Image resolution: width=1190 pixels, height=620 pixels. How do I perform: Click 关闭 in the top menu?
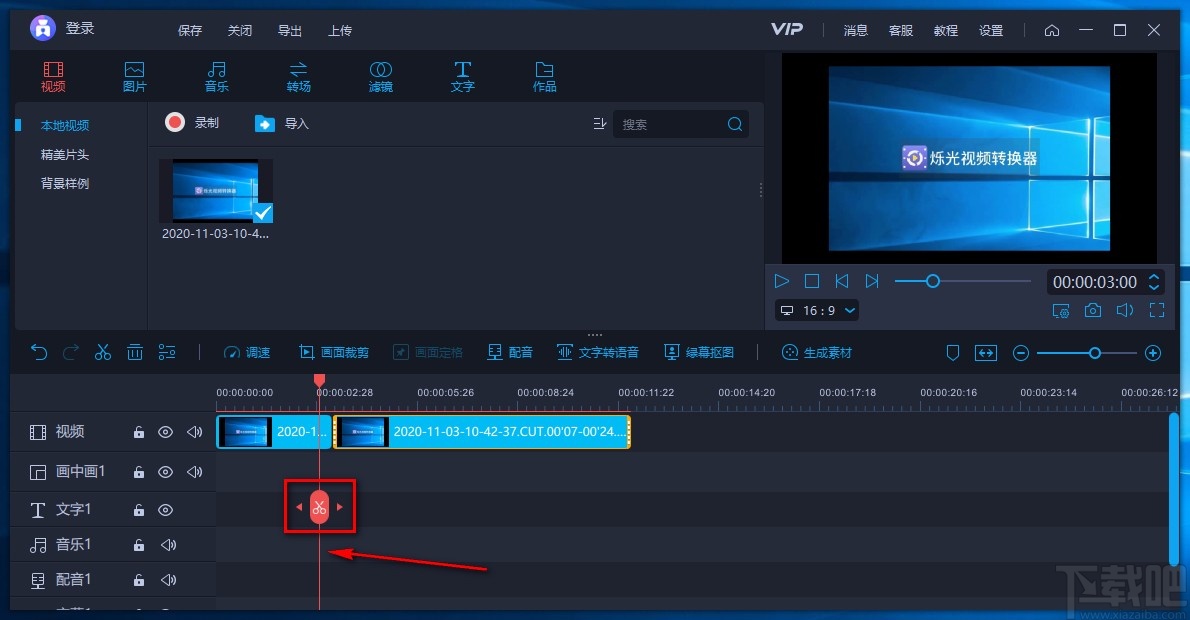pyautogui.click(x=240, y=30)
